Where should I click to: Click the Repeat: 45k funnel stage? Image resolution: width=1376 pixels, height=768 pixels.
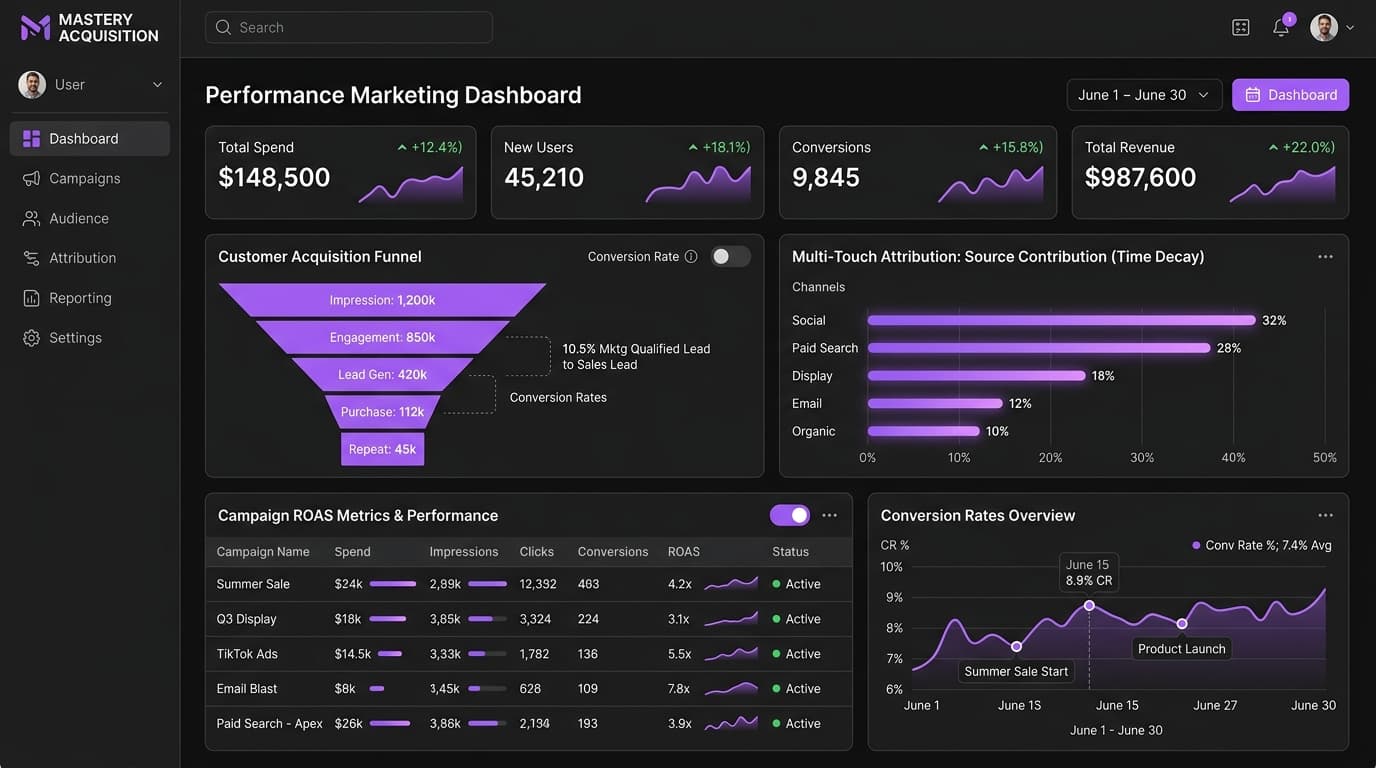tap(382, 449)
